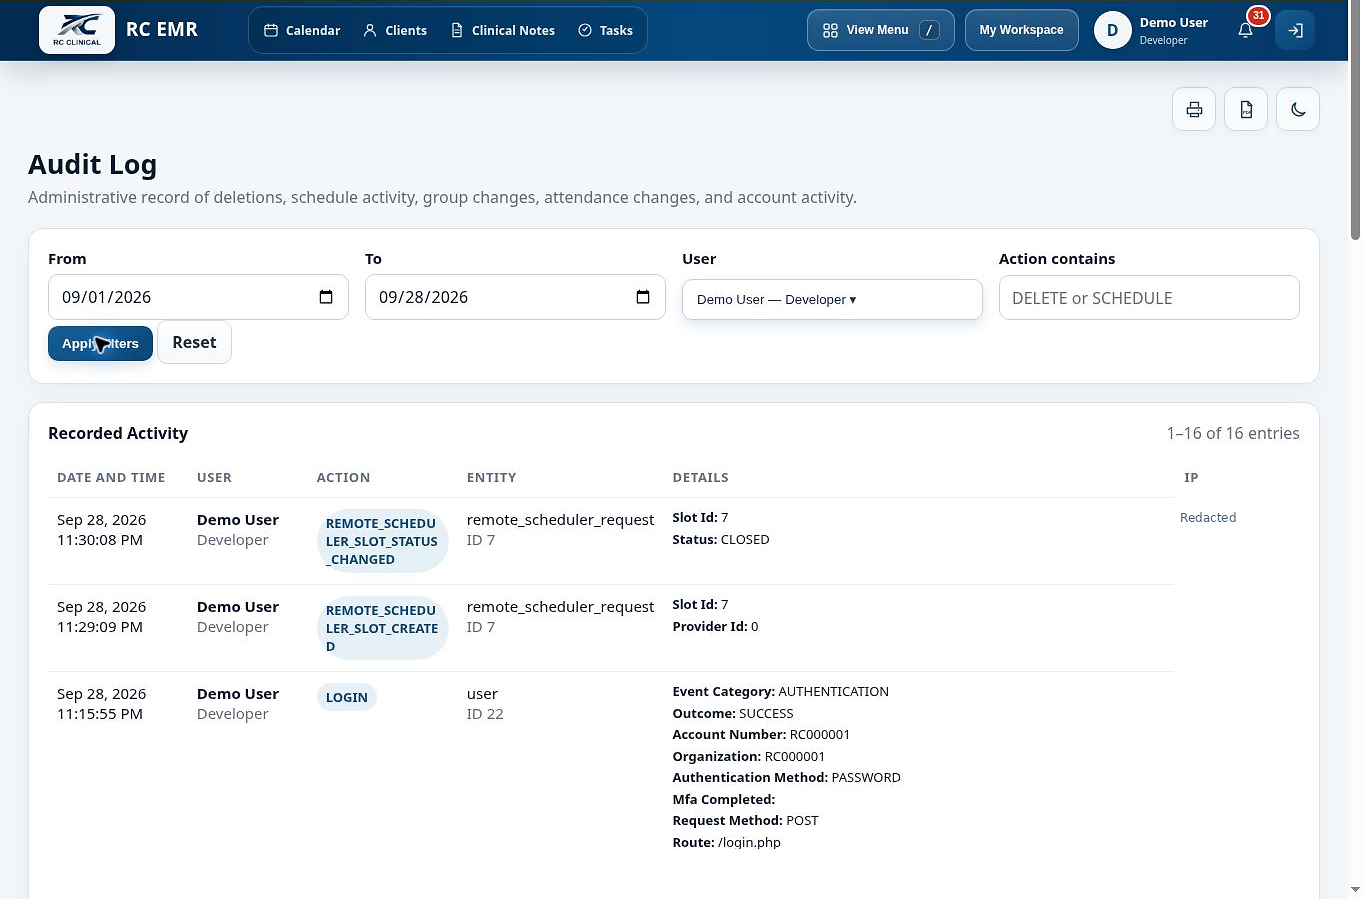
Task: Print the audit log page
Action: tap(1194, 109)
